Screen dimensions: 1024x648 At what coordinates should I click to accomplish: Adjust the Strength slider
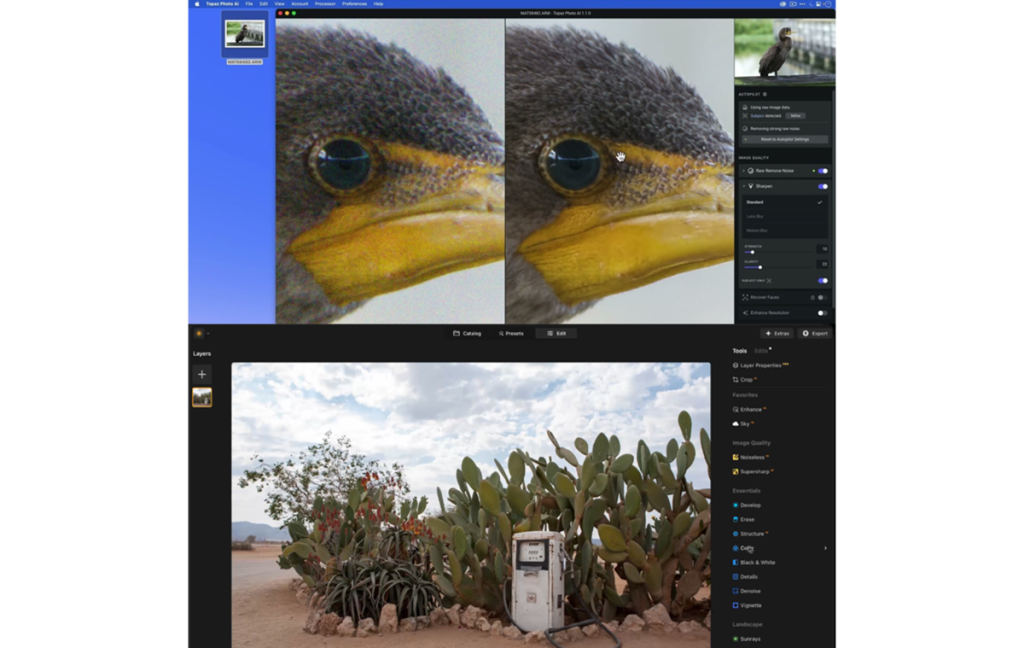(x=752, y=251)
